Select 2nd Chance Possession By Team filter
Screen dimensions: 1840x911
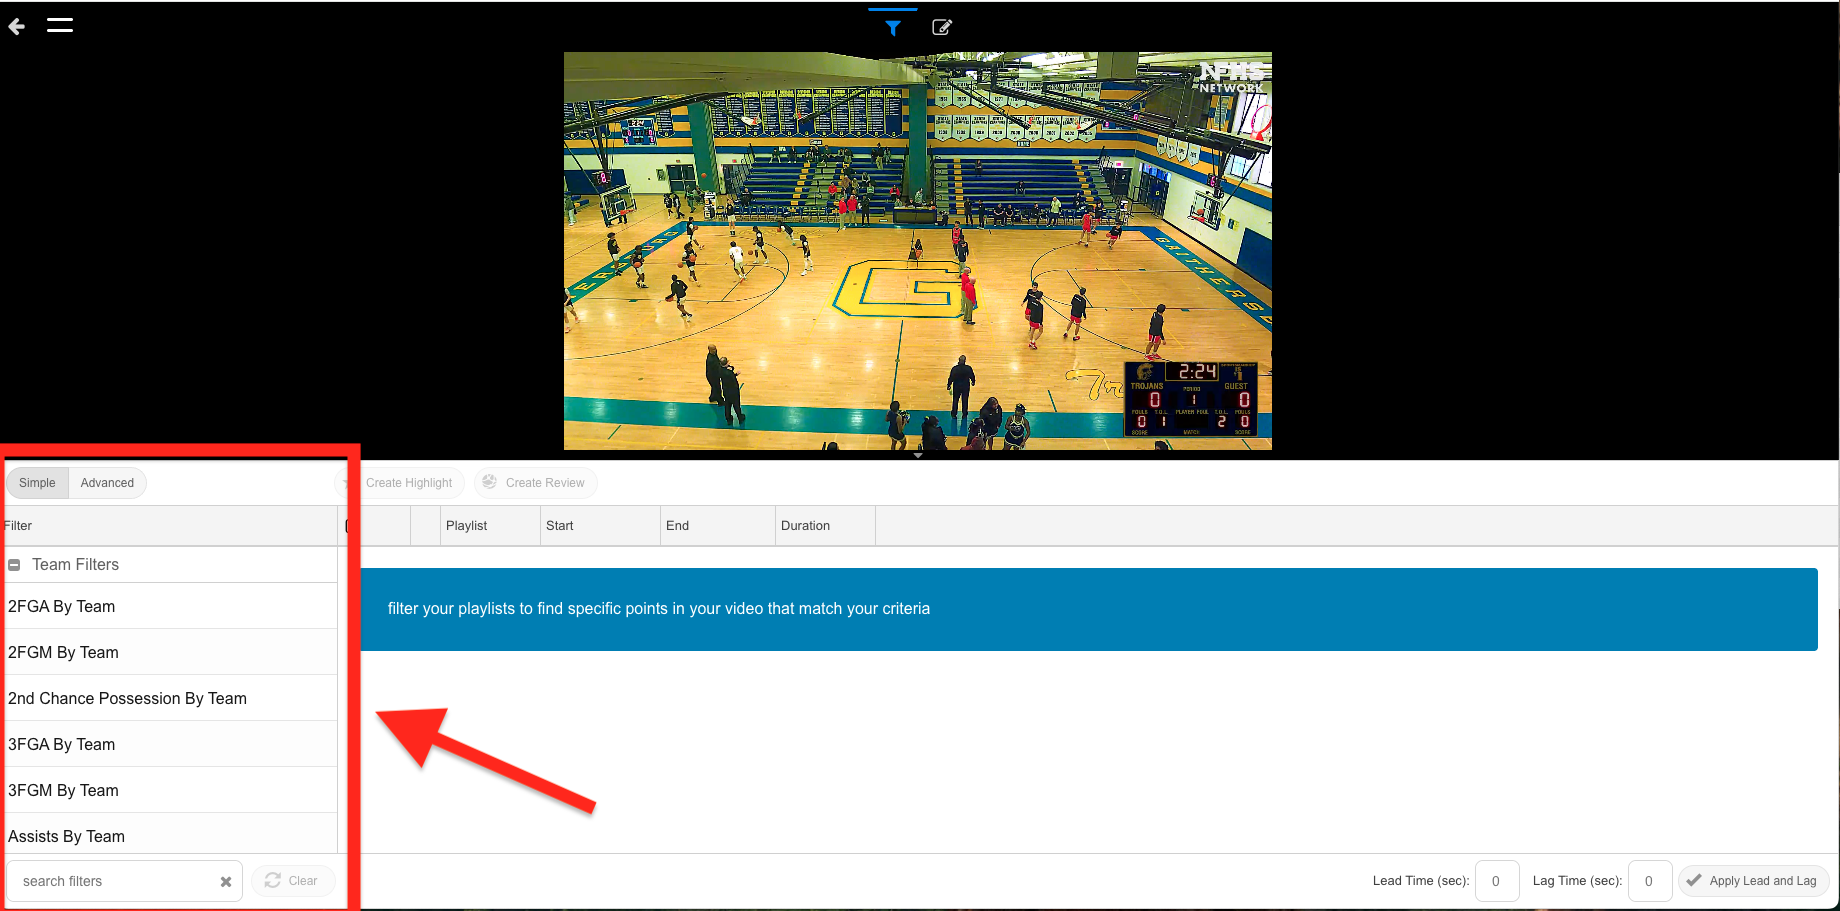(127, 699)
